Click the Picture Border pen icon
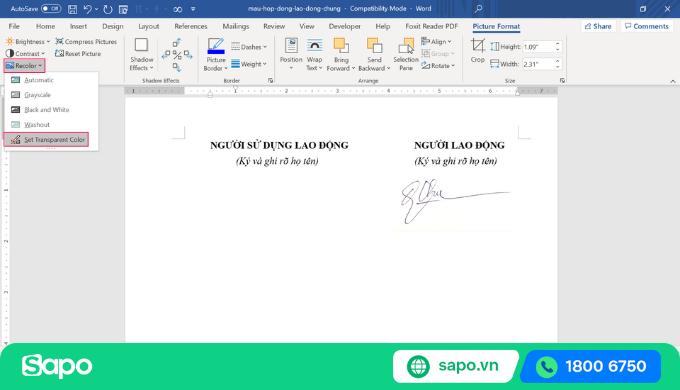 coord(216,46)
